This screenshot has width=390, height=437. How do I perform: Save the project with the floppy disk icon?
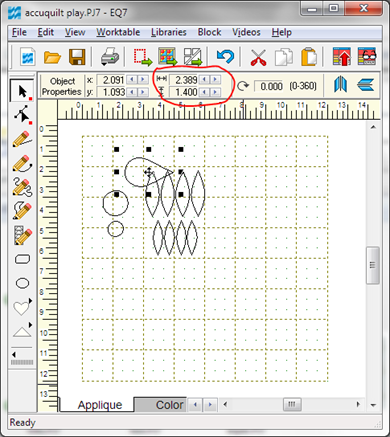tap(77, 57)
